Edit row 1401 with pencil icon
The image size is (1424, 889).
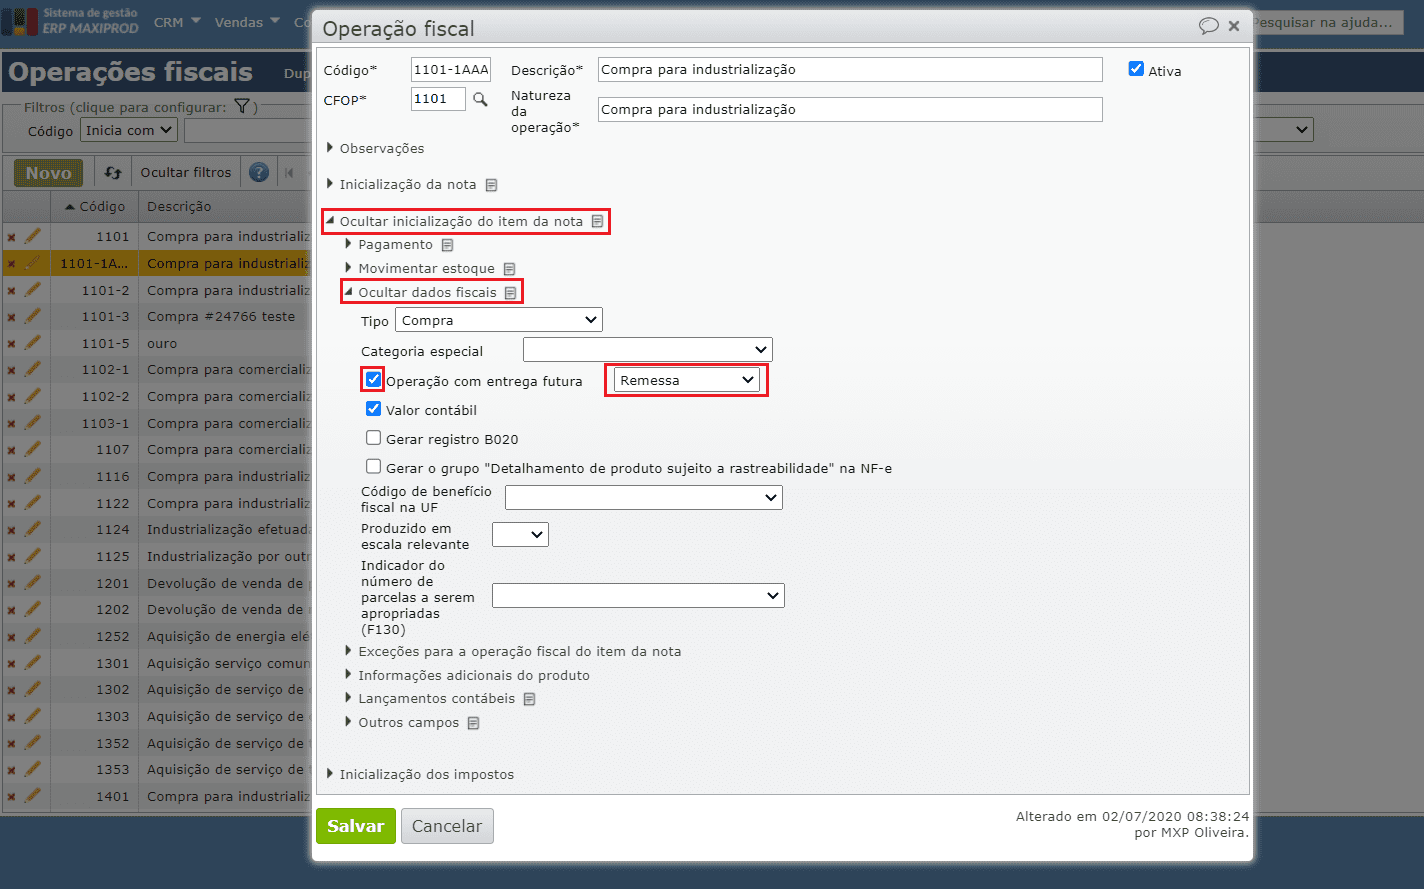tap(32, 796)
